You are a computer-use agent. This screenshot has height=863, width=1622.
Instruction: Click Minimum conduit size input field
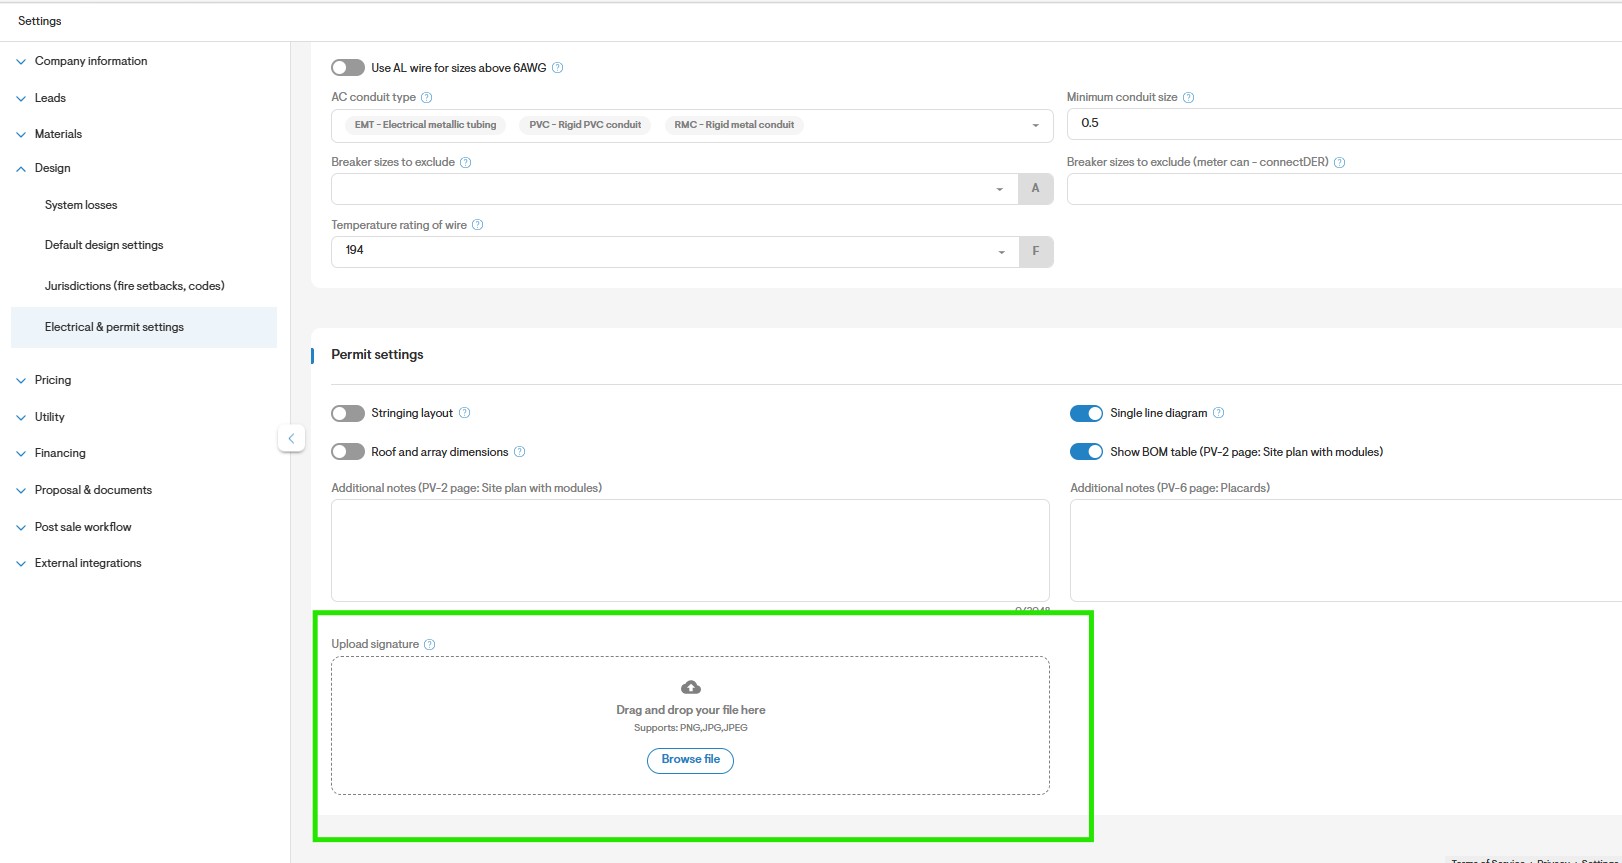[1344, 123]
